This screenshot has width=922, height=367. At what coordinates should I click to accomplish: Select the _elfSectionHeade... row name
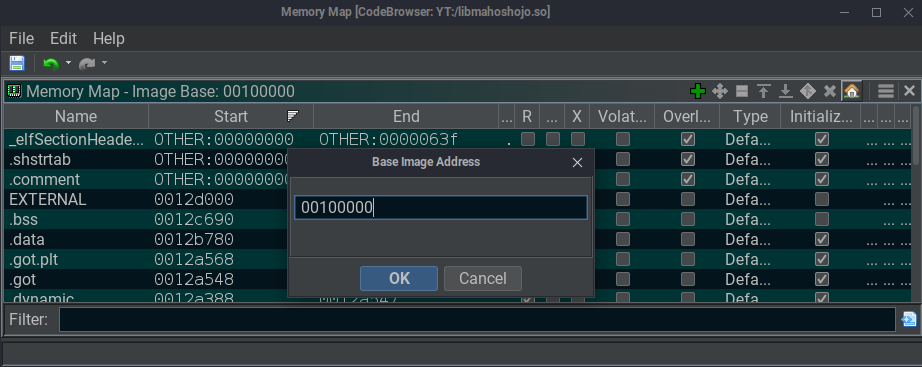click(76, 139)
